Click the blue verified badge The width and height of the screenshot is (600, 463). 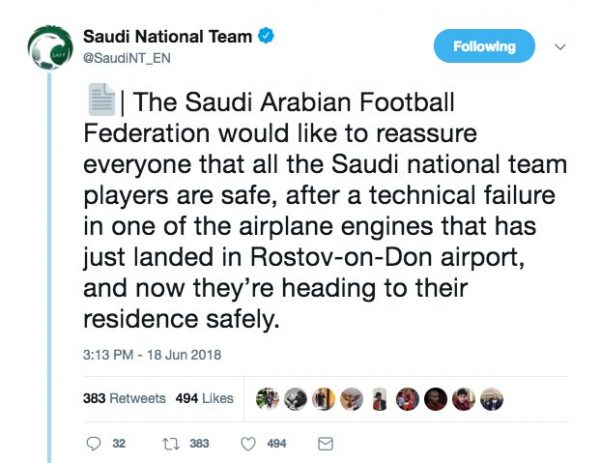pyautogui.click(x=267, y=37)
